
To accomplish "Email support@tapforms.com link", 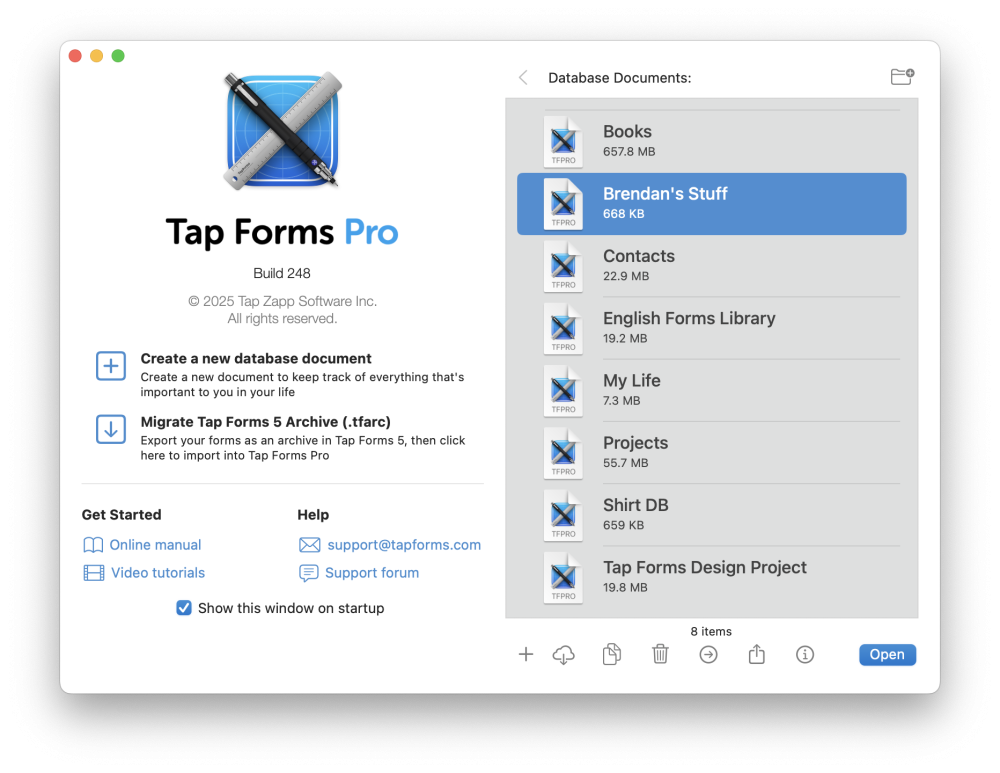I will pyautogui.click(x=404, y=545).
